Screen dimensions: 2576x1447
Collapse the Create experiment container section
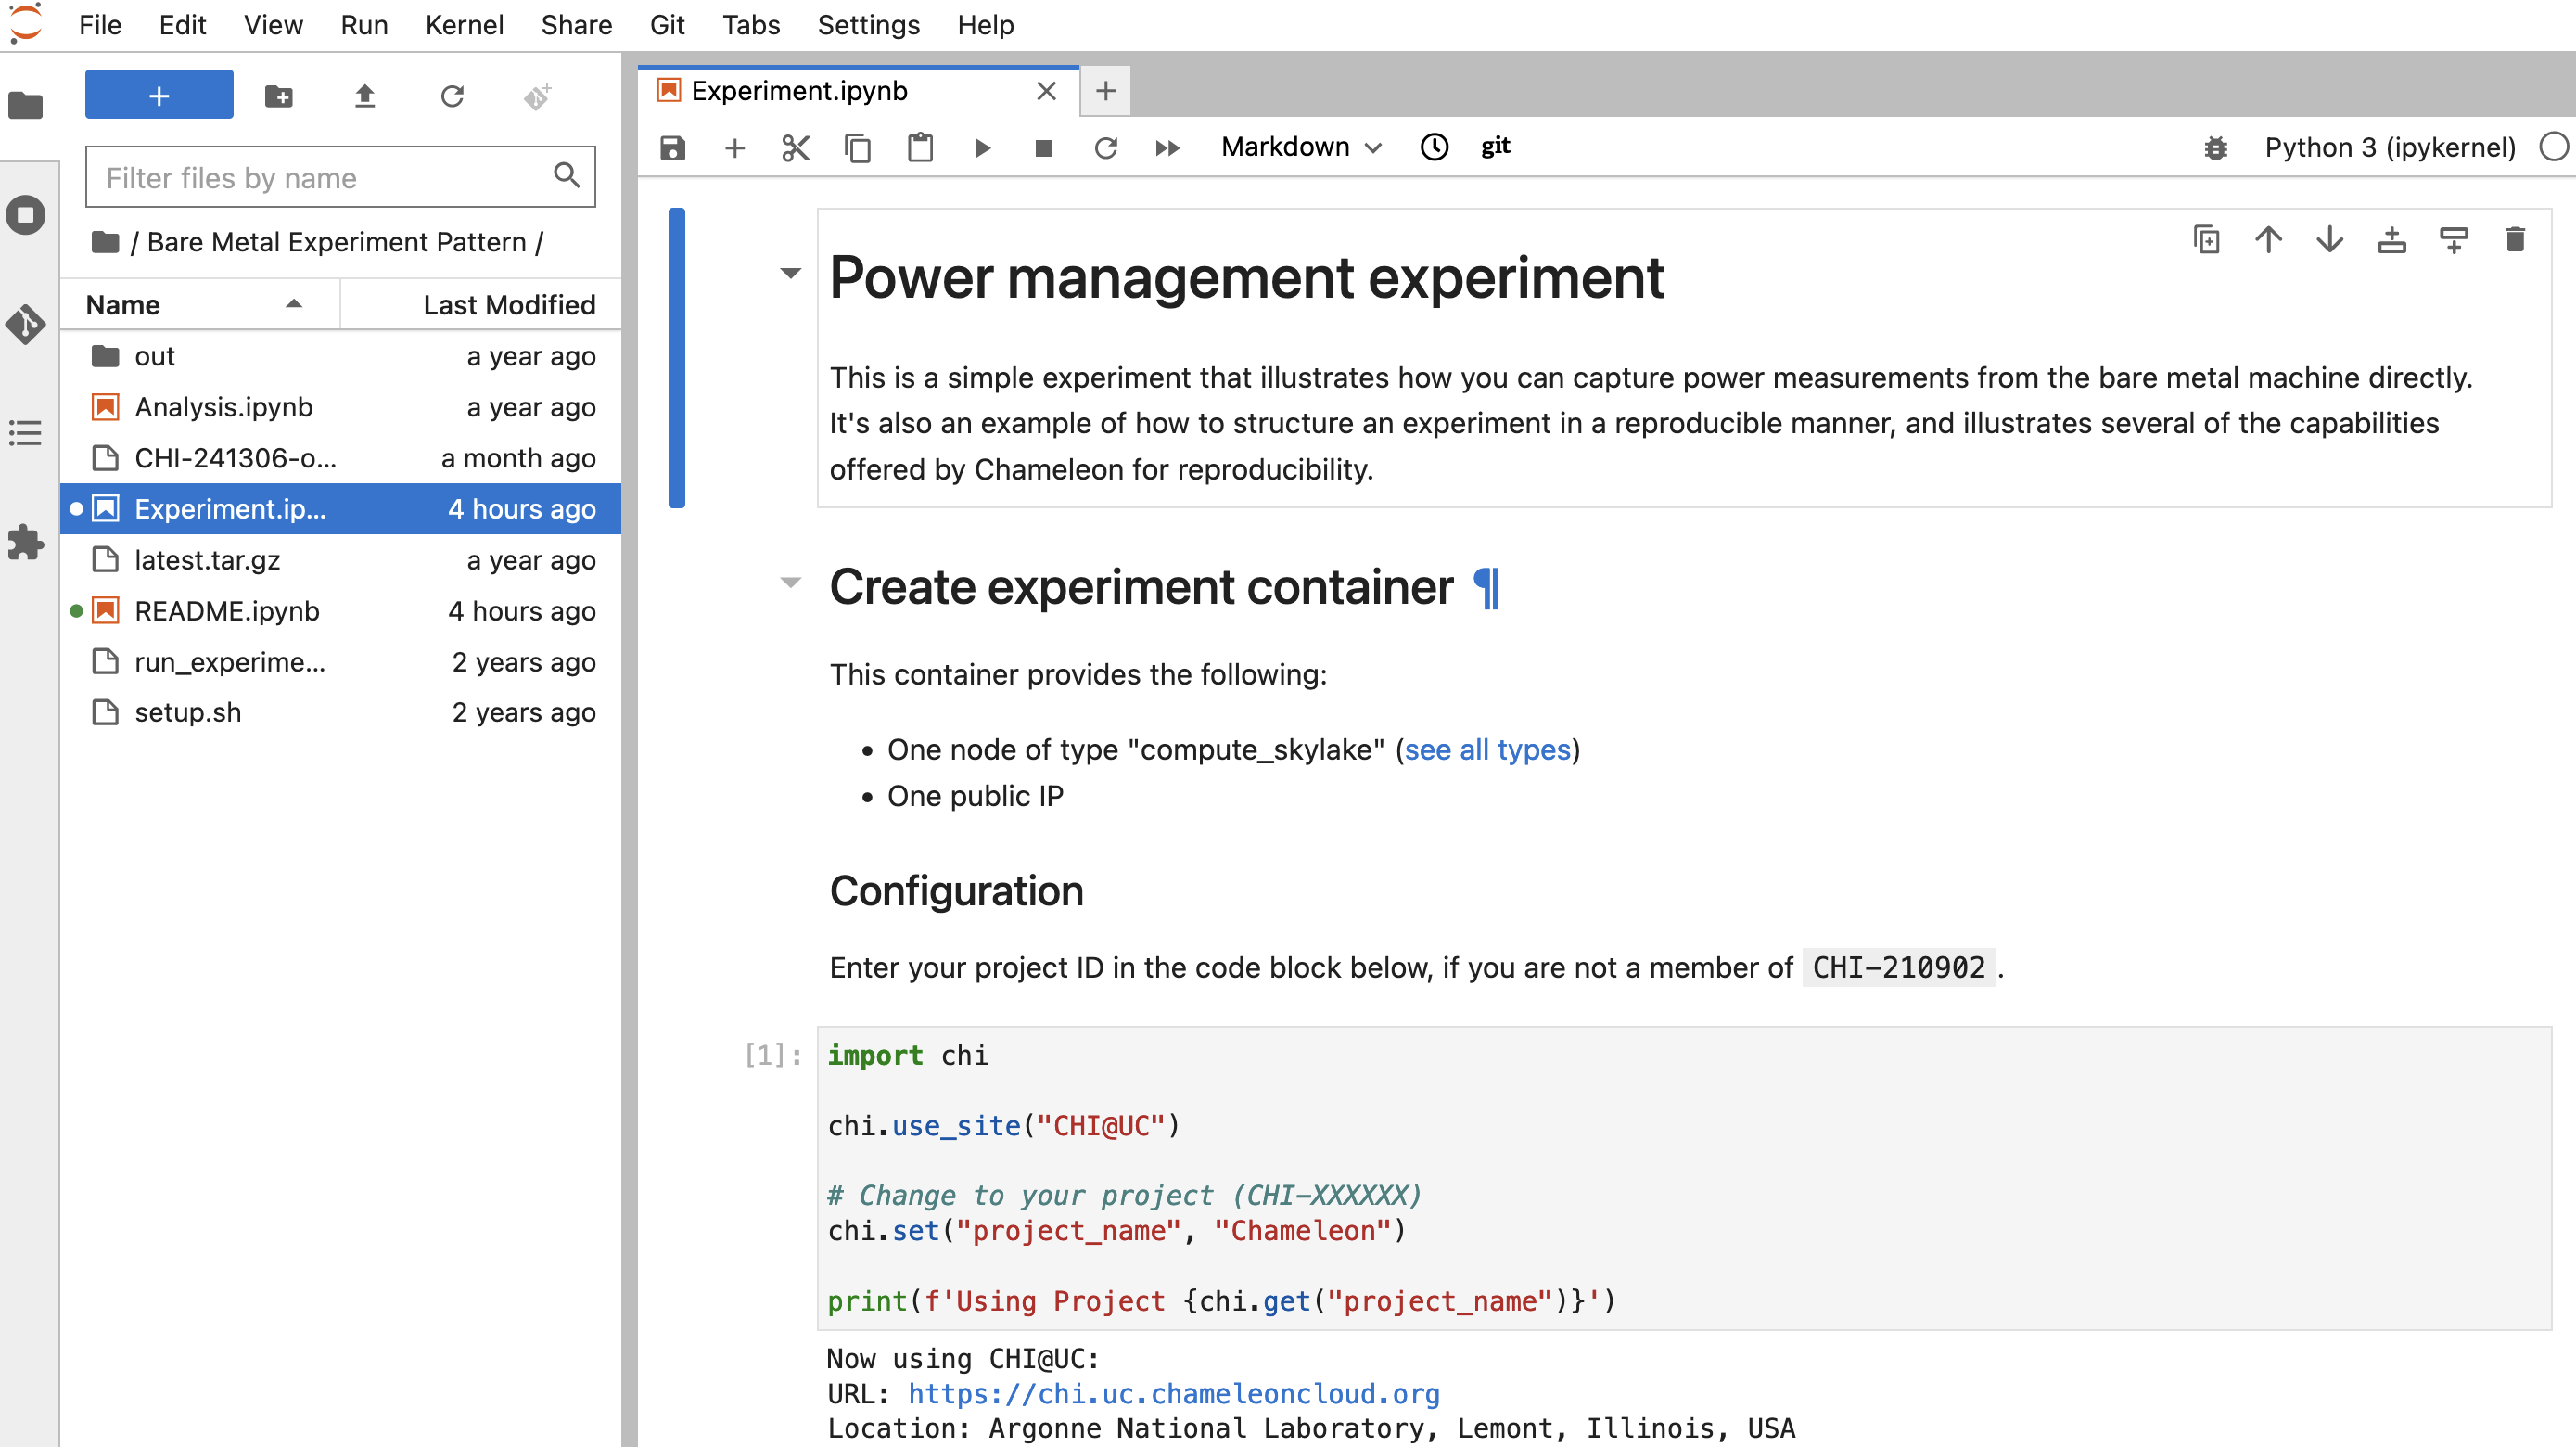791,582
